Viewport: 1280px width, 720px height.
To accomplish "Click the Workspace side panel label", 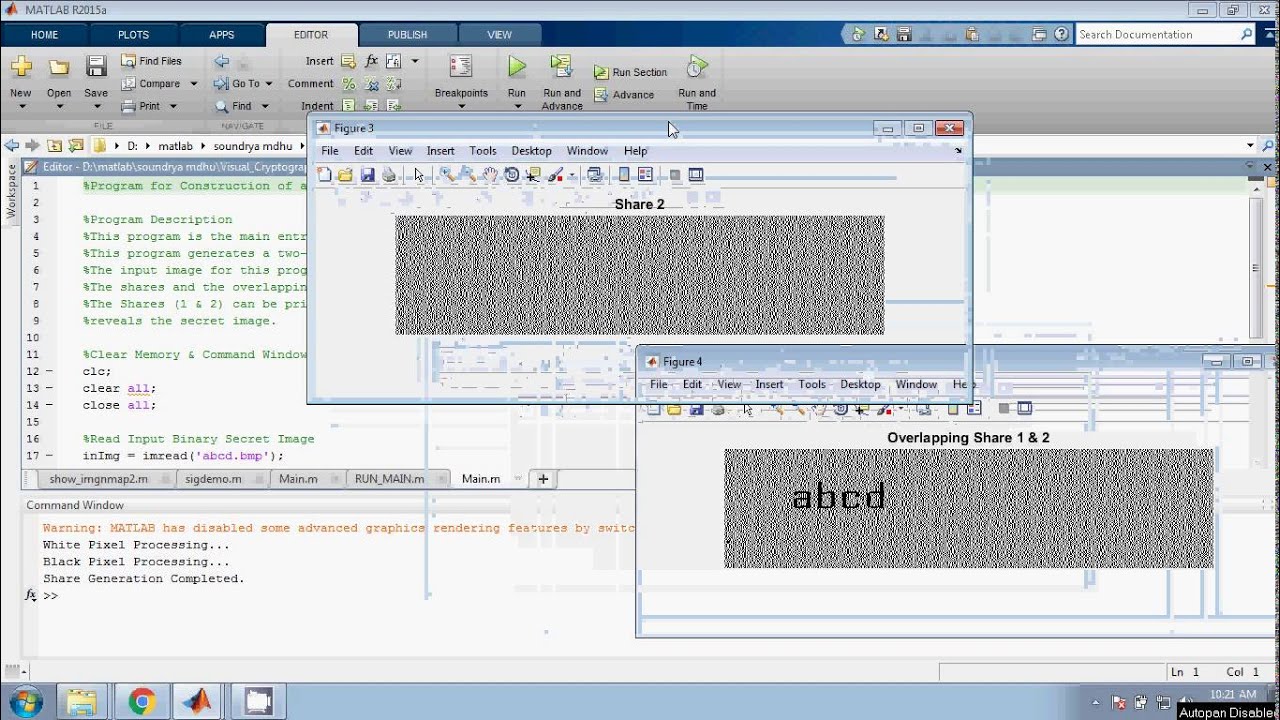I will (x=11, y=192).
